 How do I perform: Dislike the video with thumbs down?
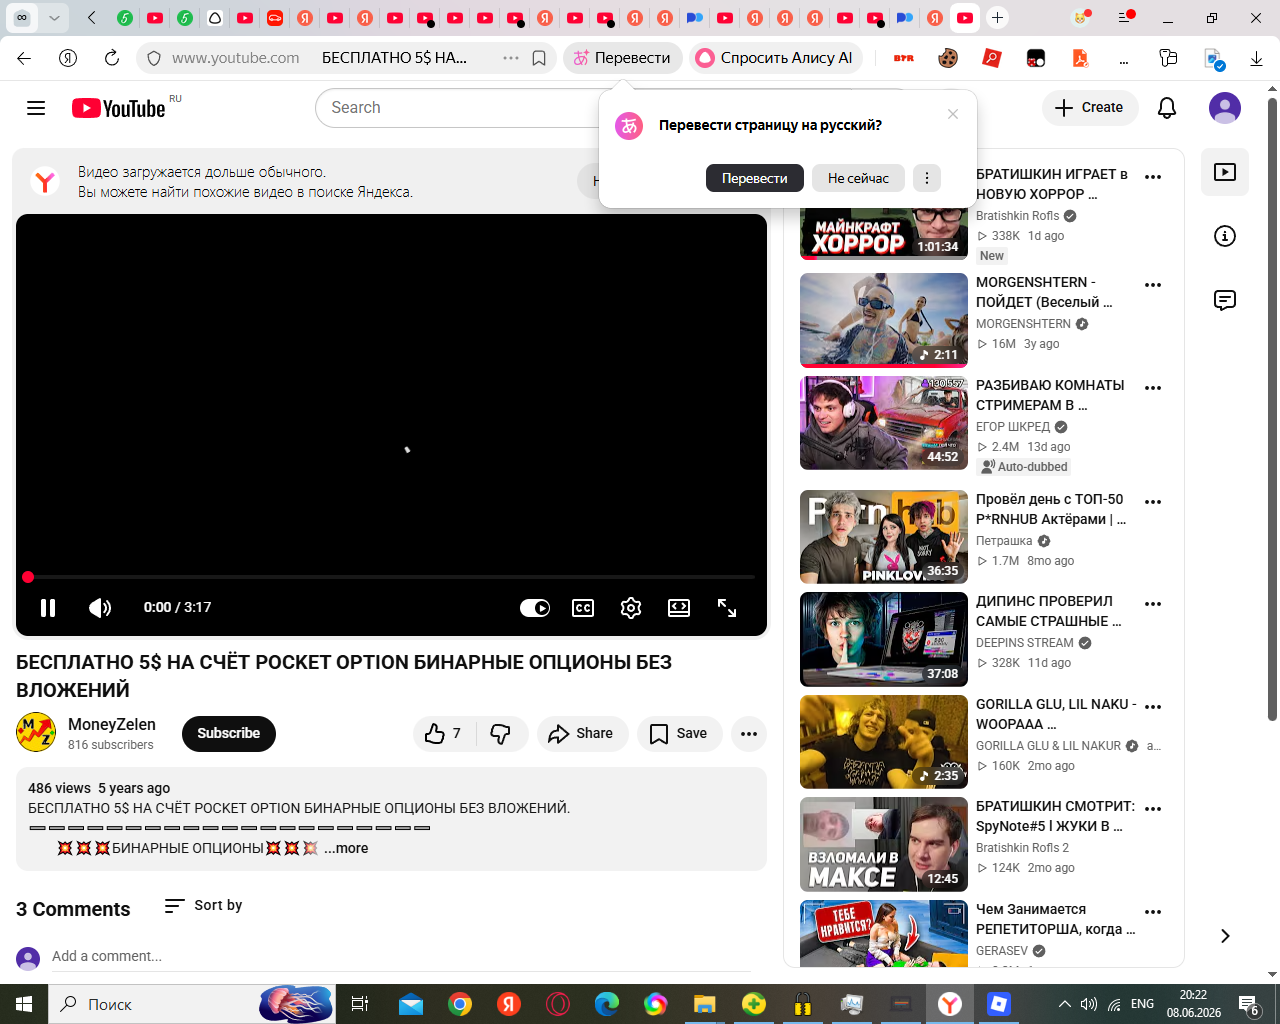point(502,734)
